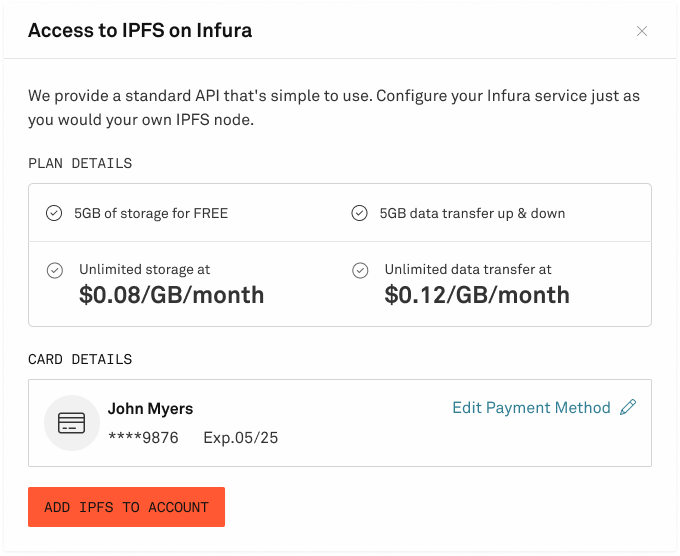680x556 pixels.
Task: Click checkmark icon beside Unlimited data transfer
Action: pos(360,270)
